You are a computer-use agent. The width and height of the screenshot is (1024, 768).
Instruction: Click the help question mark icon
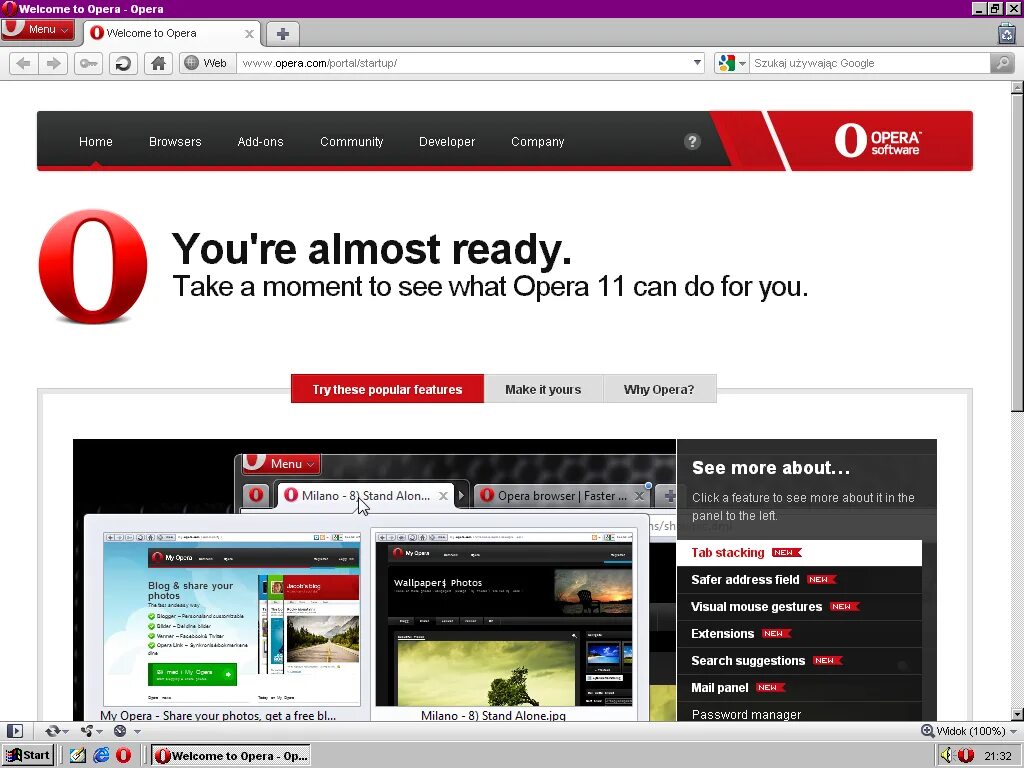point(692,142)
